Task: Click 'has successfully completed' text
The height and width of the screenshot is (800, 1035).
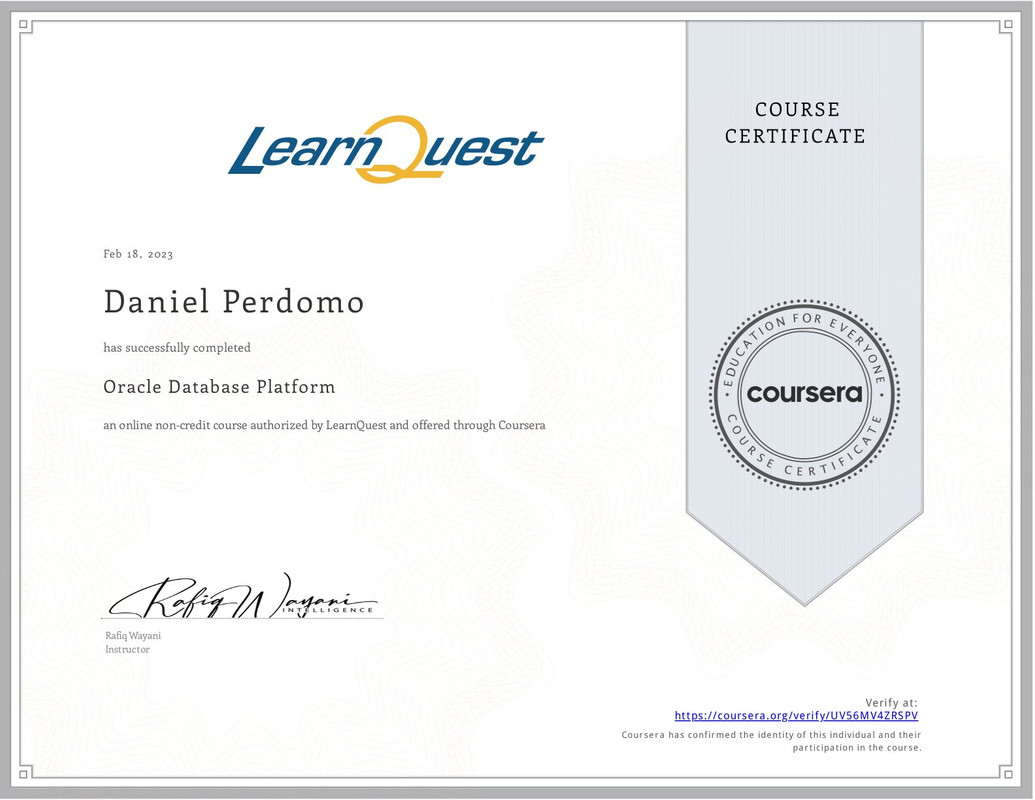Action: (177, 348)
